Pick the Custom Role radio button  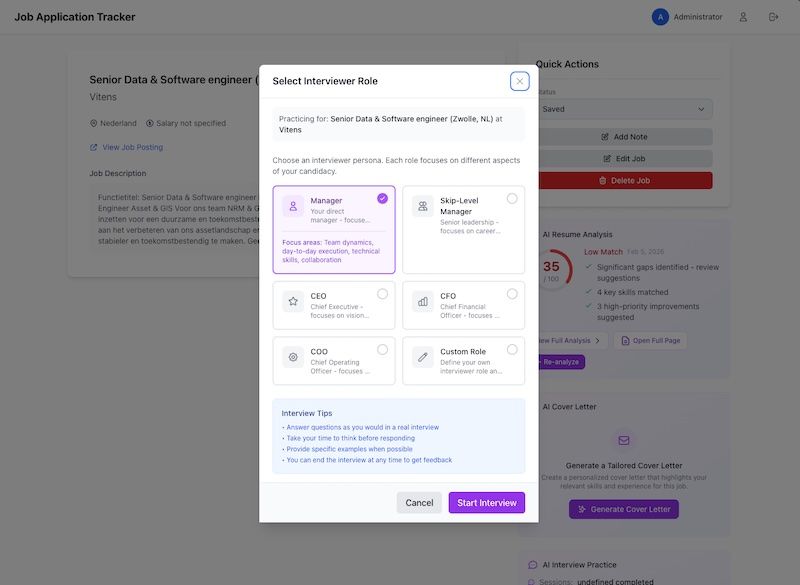pyautogui.click(x=512, y=349)
